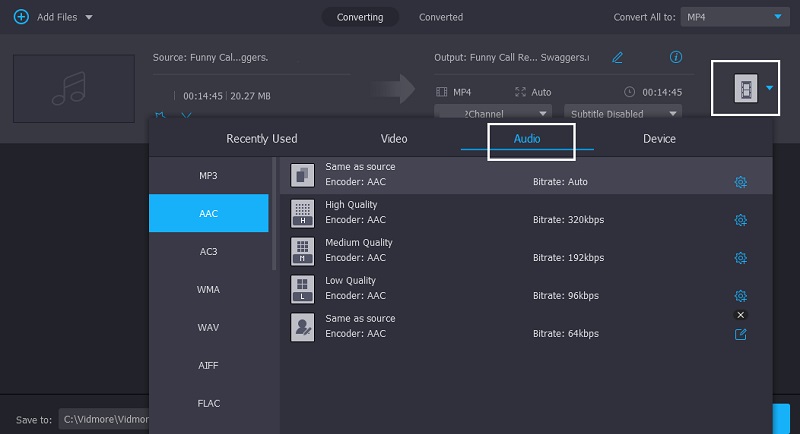Expand the Add Files dropdown arrow
800x434 pixels.
[x=89, y=17]
